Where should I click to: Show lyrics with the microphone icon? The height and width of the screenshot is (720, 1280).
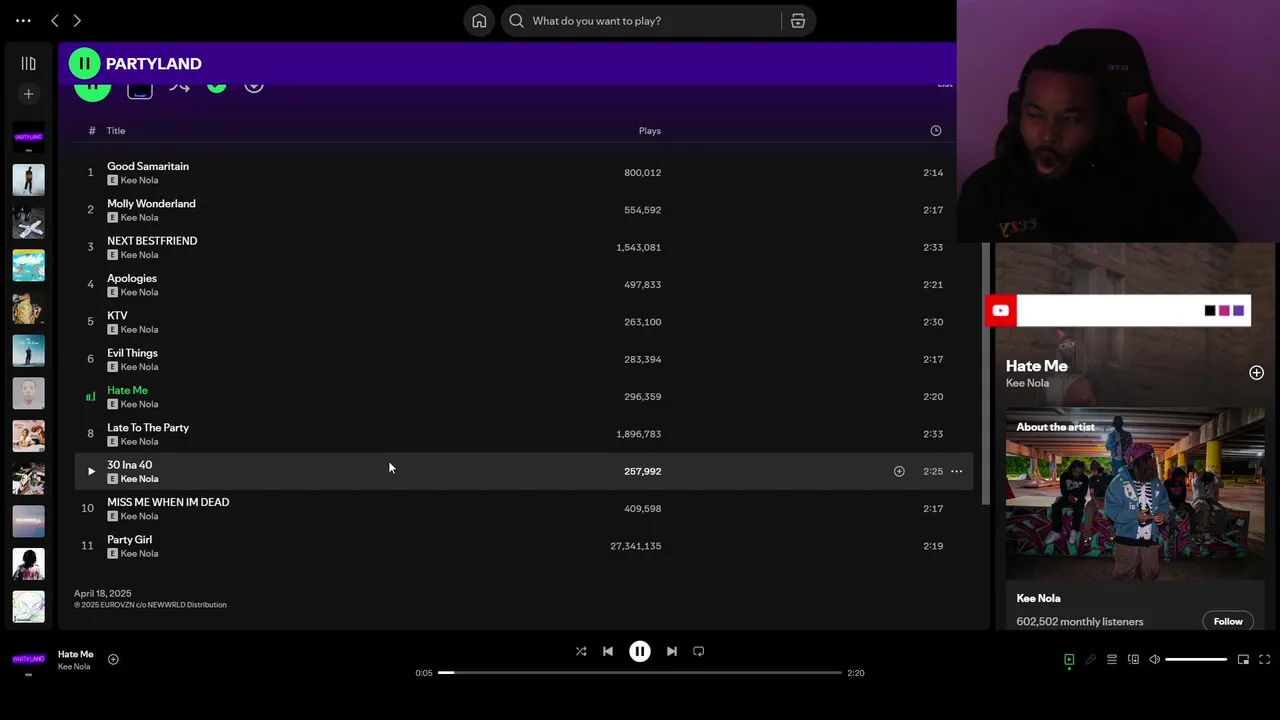[1090, 660]
